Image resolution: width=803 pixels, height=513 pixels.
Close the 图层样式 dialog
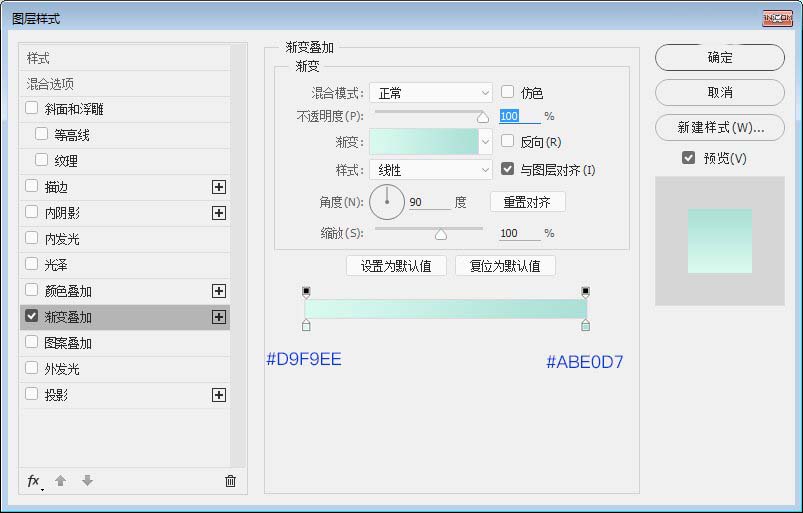click(777, 18)
